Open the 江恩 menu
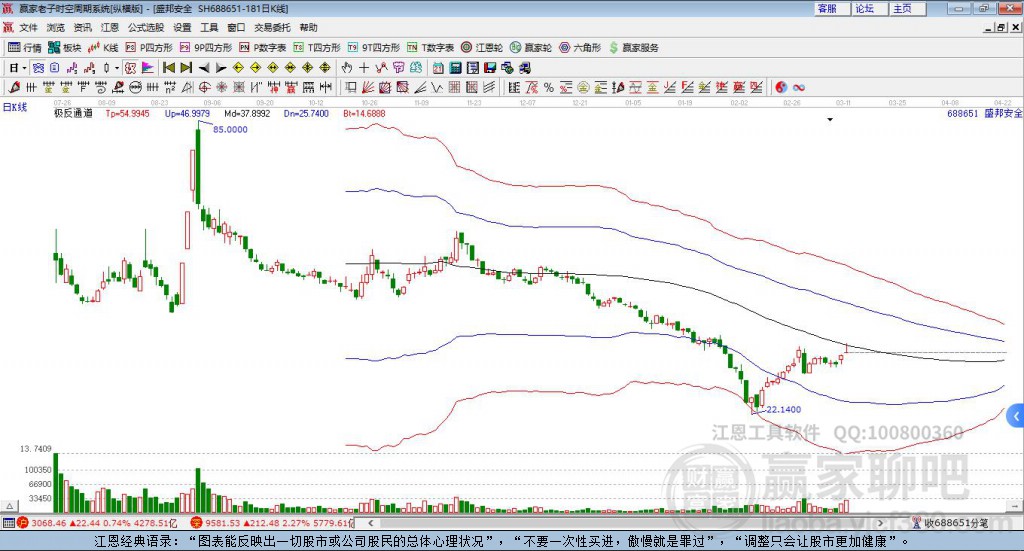 110,27
